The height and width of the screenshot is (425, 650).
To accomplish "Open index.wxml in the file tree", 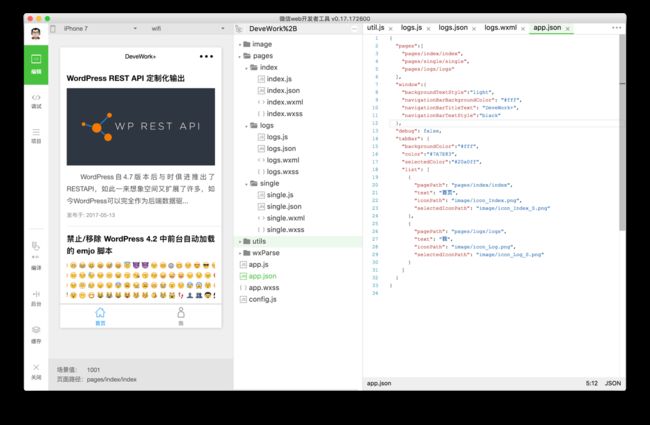I will click(281, 102).
